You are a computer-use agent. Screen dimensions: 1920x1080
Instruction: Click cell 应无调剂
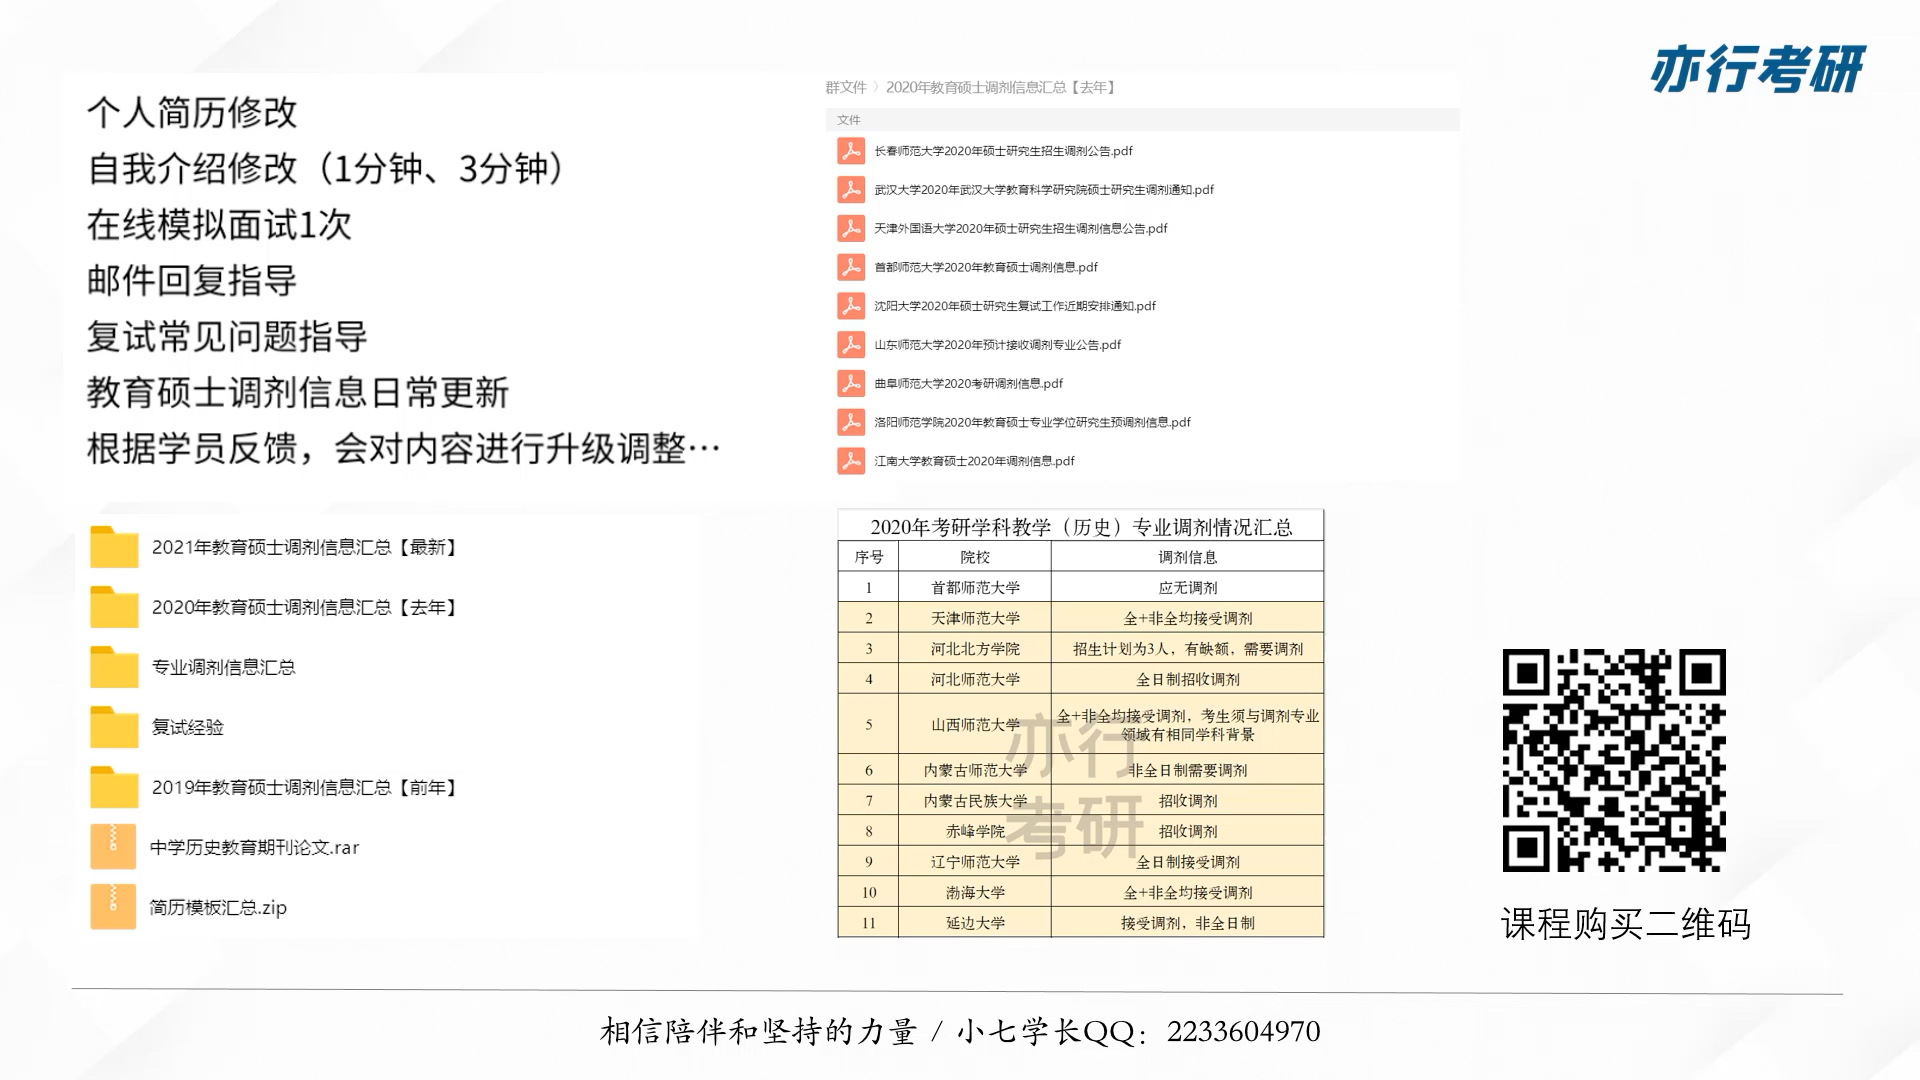1188,588
